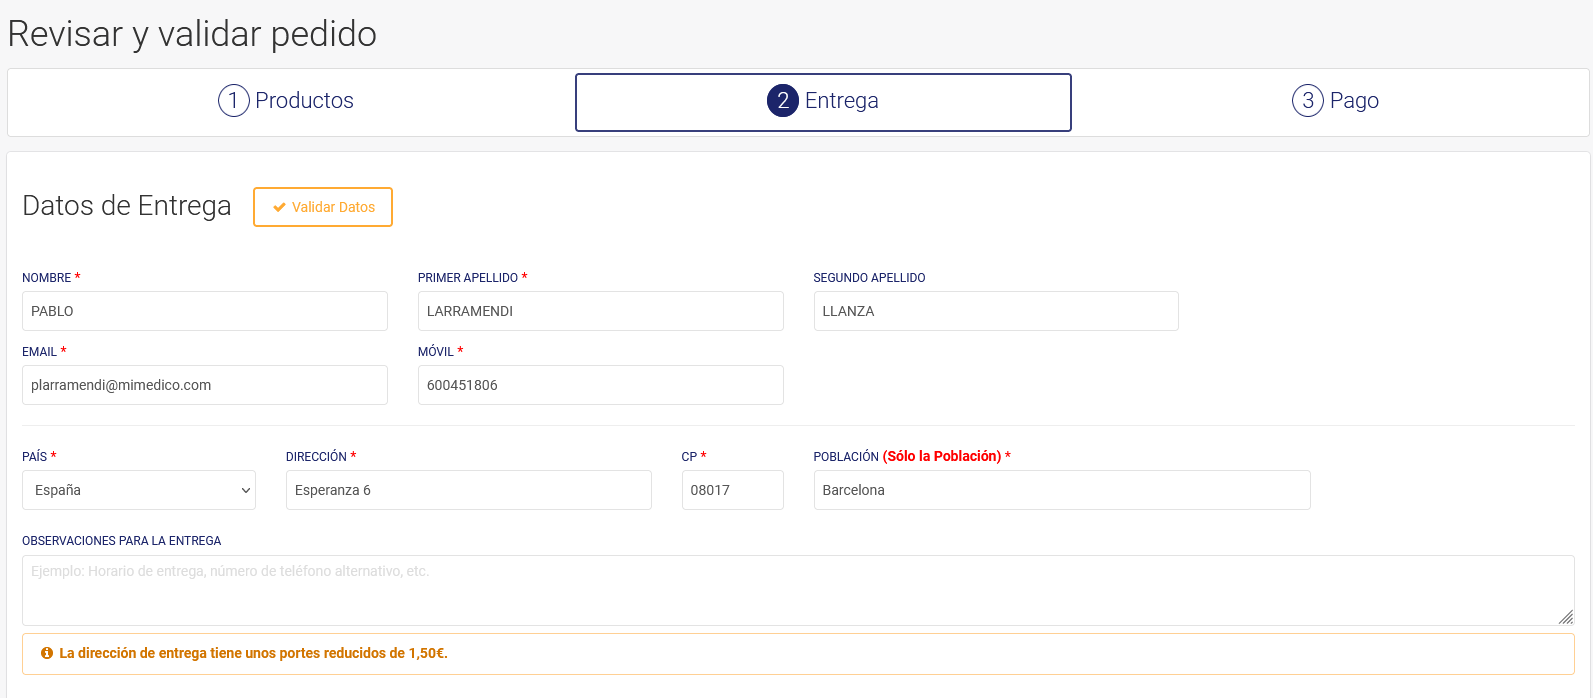Click the red 'Sólo la Población' label
The height and width of the screenshot is (698, 1593).
(941, 456)
